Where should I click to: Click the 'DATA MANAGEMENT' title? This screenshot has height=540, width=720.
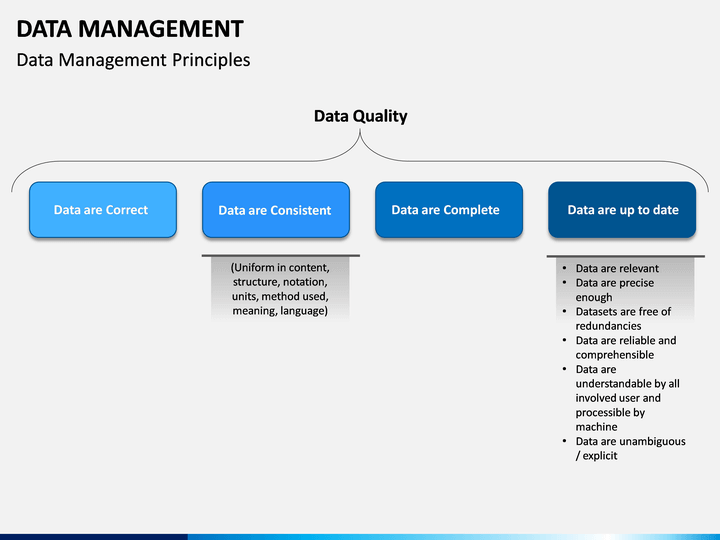[130, 29]
